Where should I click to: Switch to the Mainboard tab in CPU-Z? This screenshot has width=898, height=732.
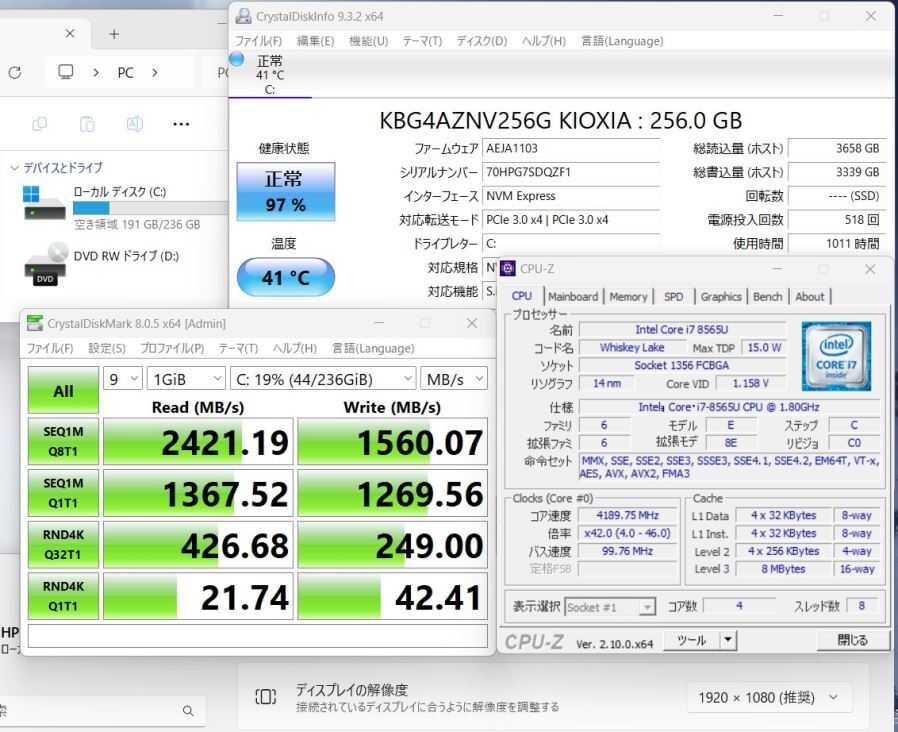573,297
